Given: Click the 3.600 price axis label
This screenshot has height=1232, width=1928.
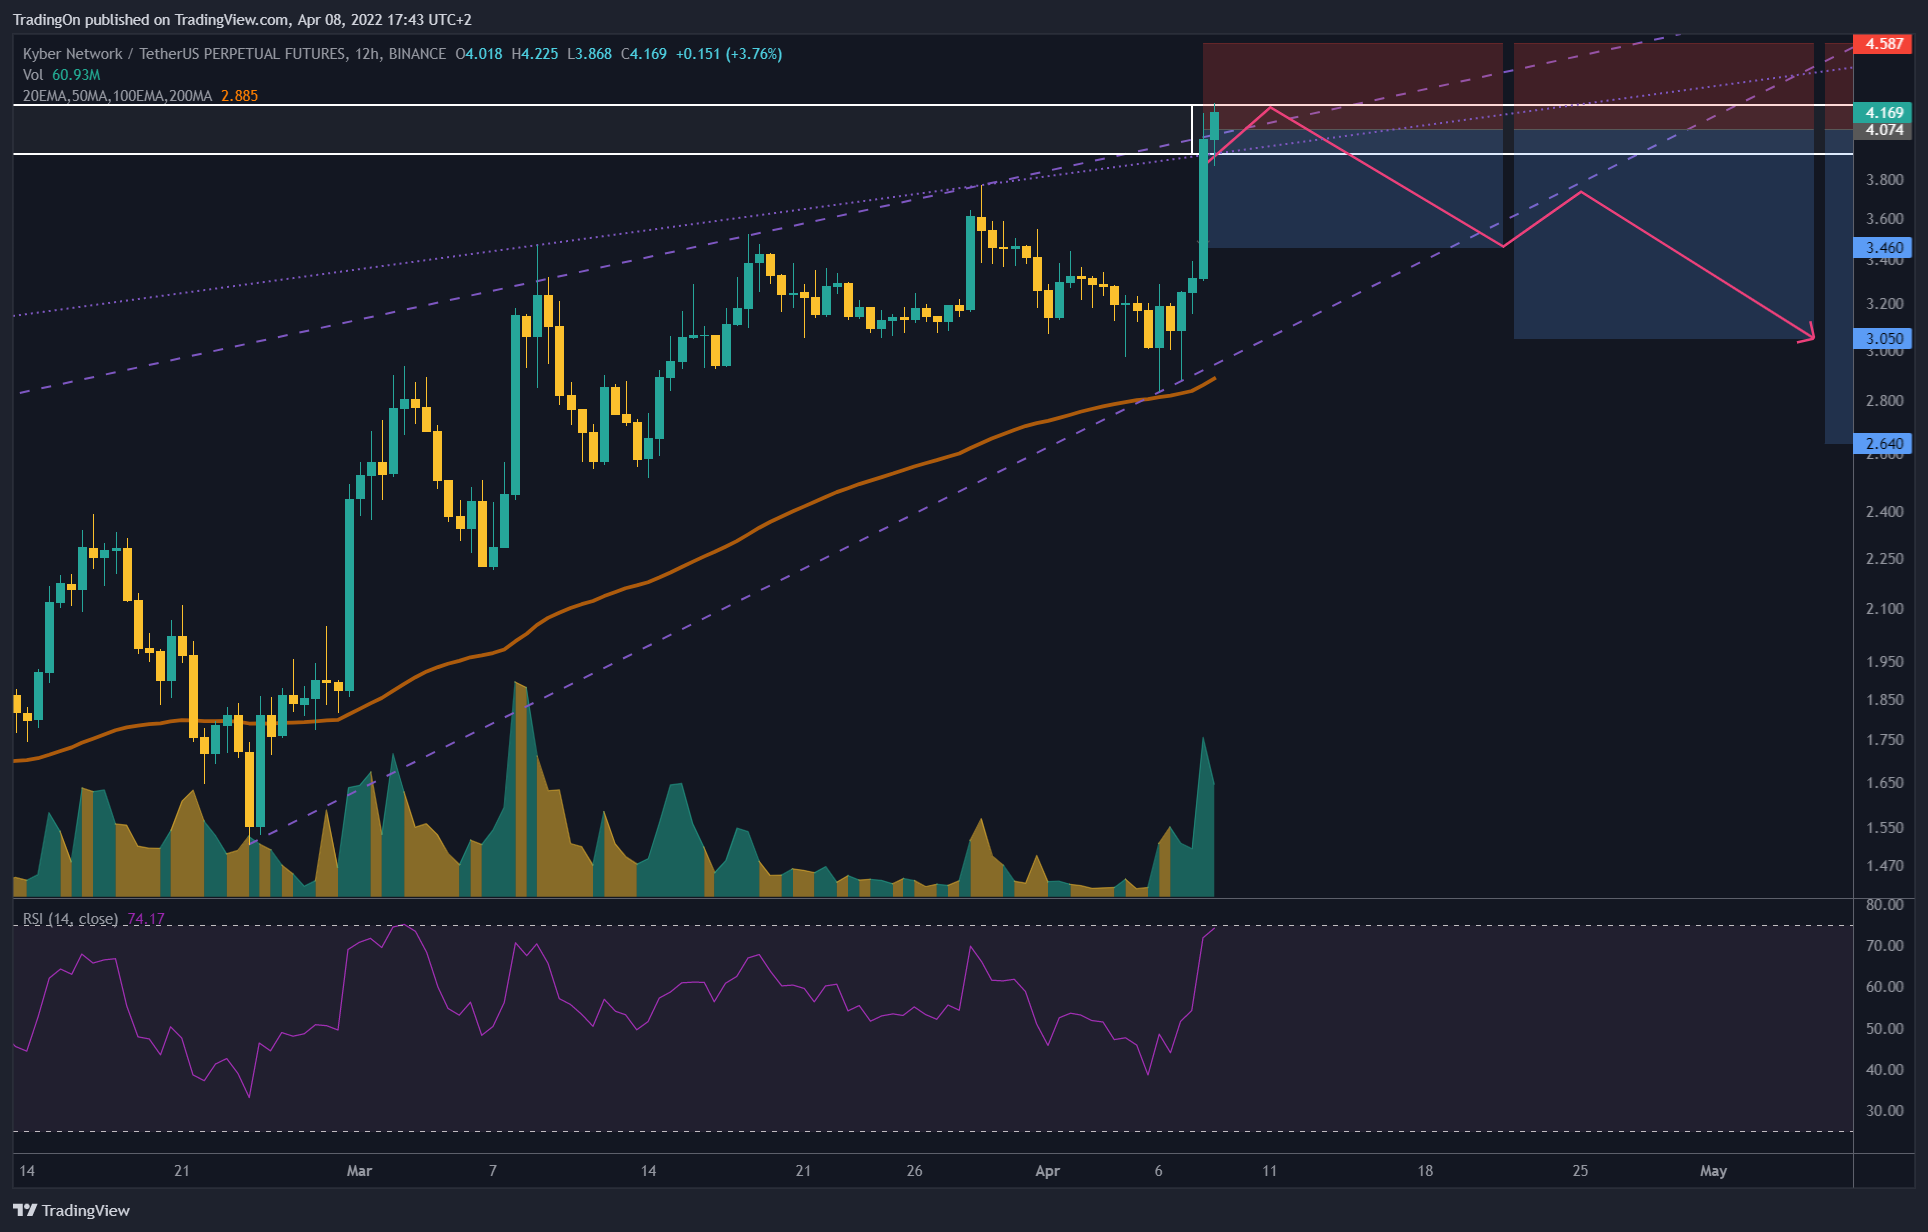Looking at the screenshot, I should 1884,219.
